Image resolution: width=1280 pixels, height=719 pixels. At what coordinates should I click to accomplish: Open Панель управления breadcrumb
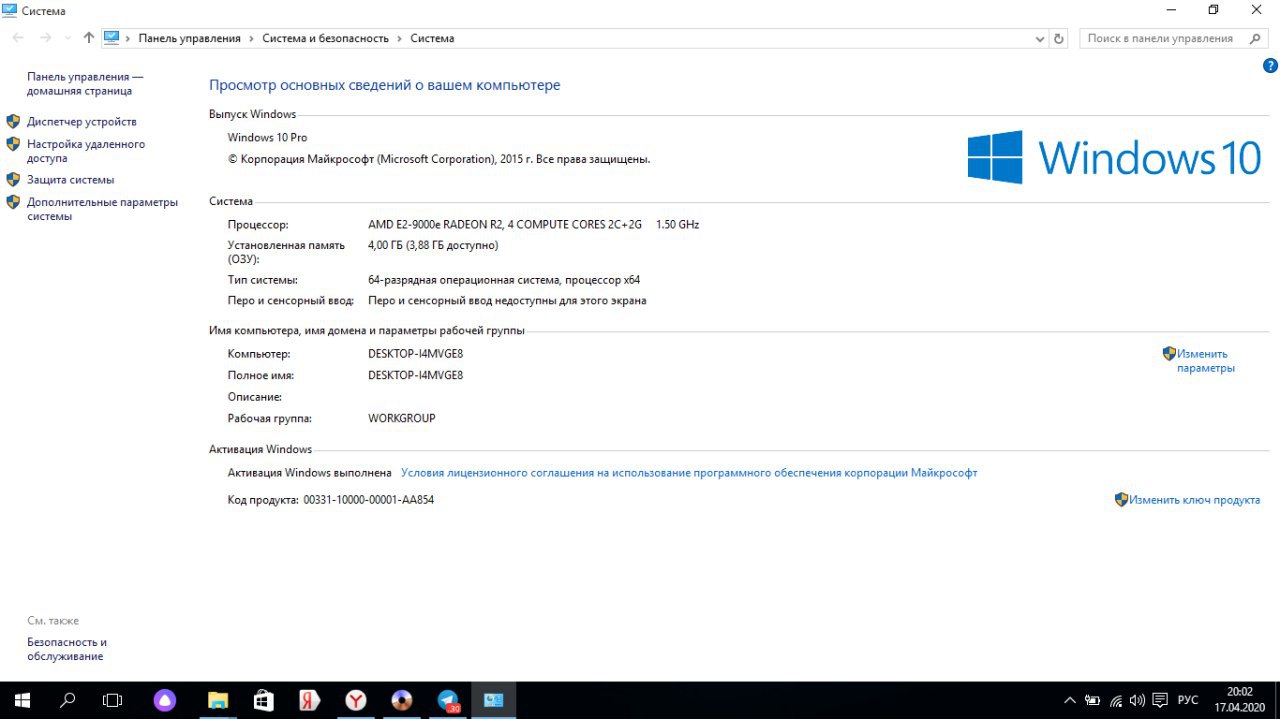tap(189, 38)
